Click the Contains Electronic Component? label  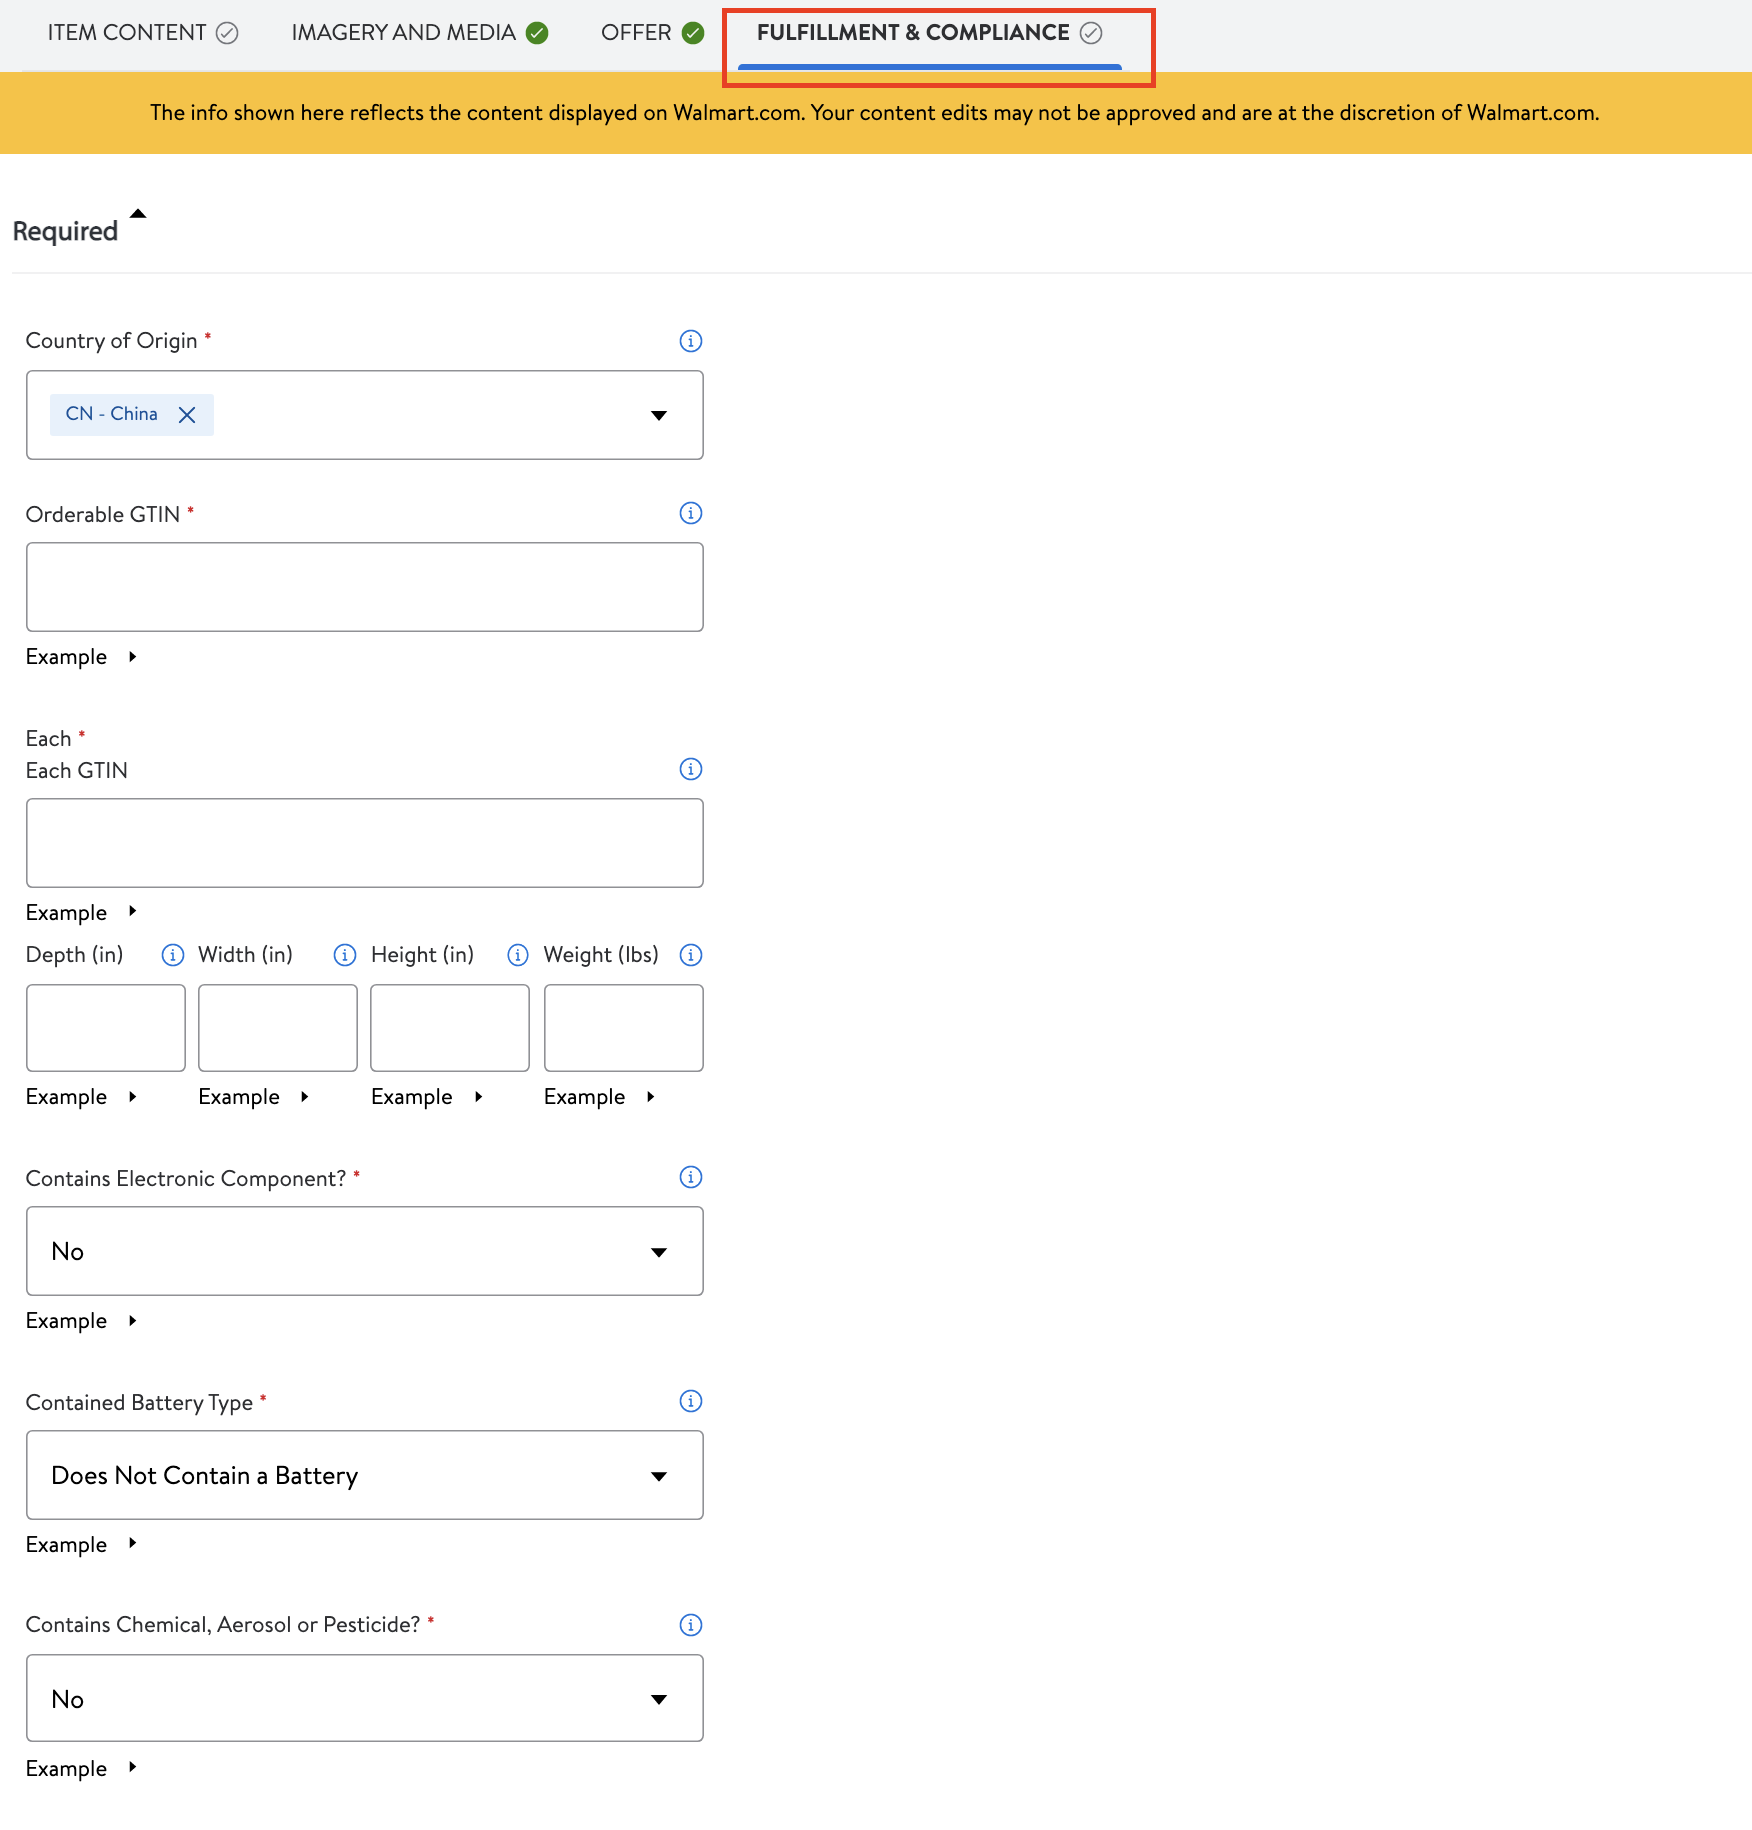[x=186, y=1179]
